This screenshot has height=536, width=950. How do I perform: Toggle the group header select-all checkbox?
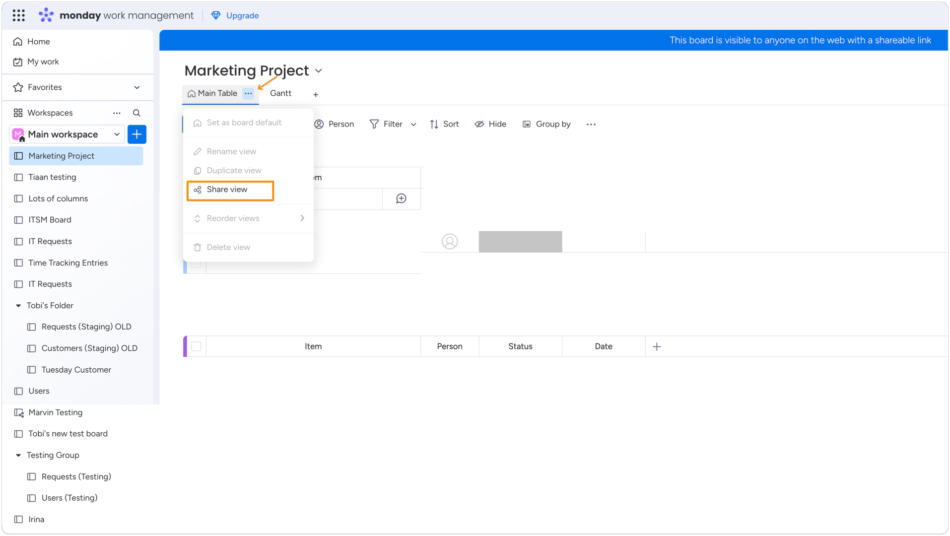pos(196,346)
